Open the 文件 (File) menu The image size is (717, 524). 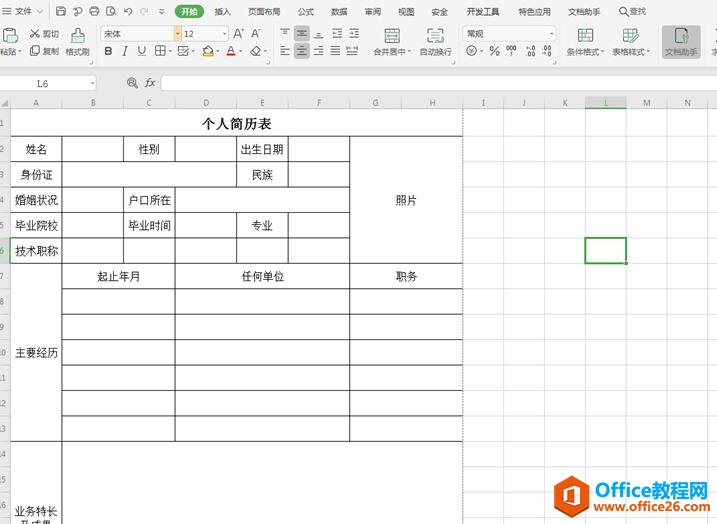tap(23, 11)
